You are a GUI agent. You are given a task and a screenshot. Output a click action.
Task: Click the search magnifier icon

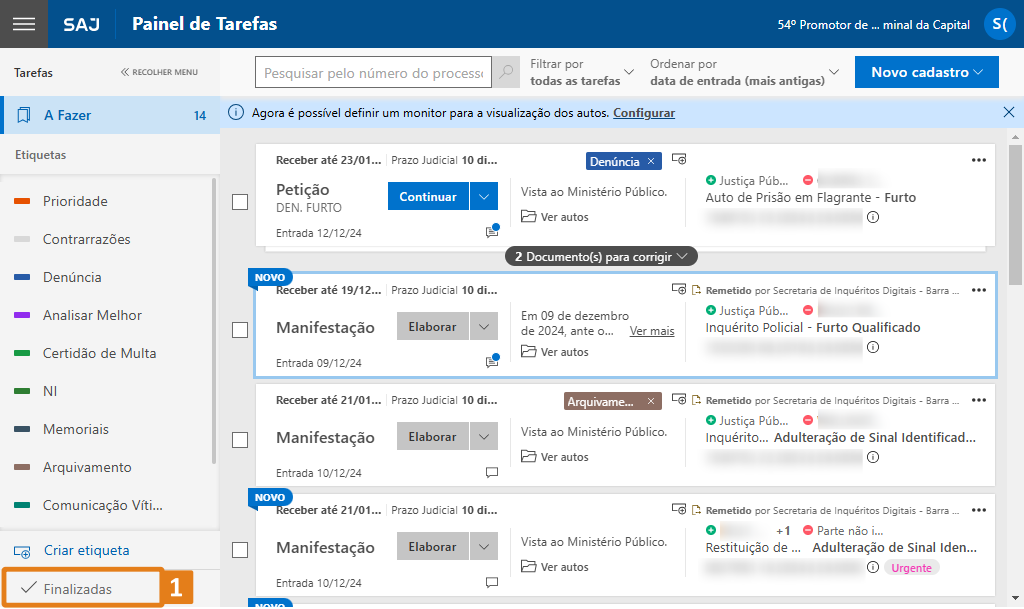508,73
